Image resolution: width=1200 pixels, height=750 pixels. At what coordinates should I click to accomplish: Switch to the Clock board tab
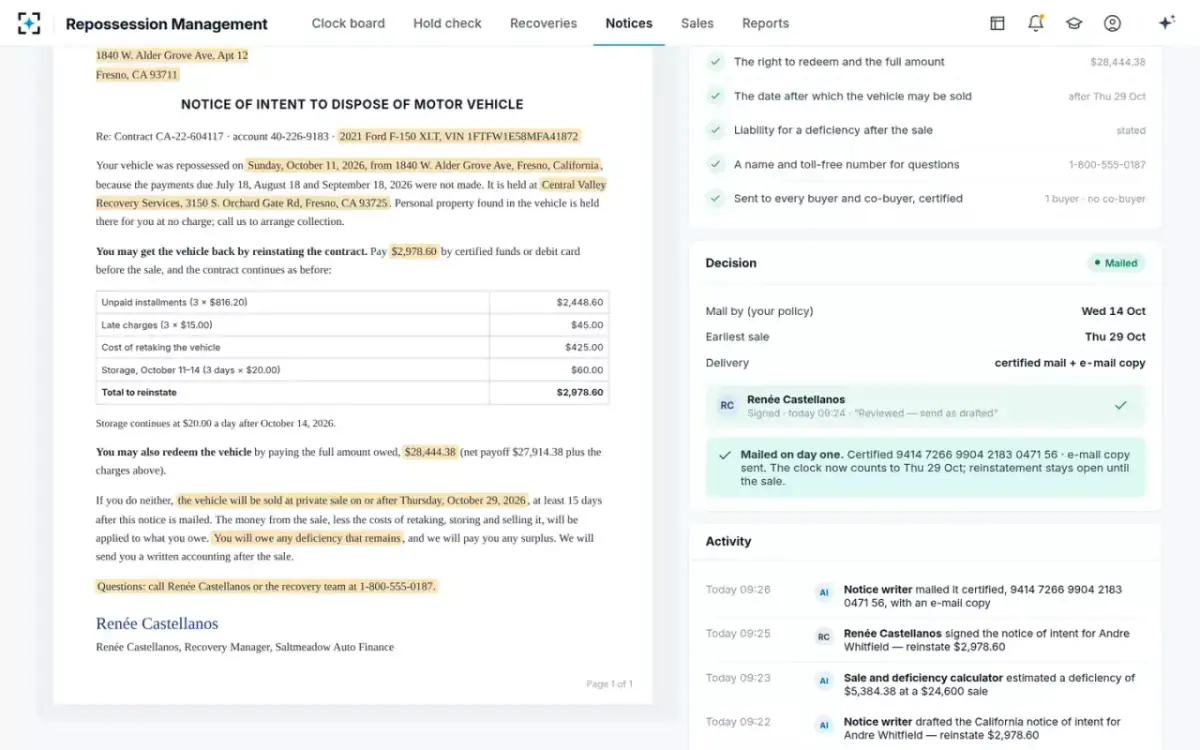tap(348, 23)
